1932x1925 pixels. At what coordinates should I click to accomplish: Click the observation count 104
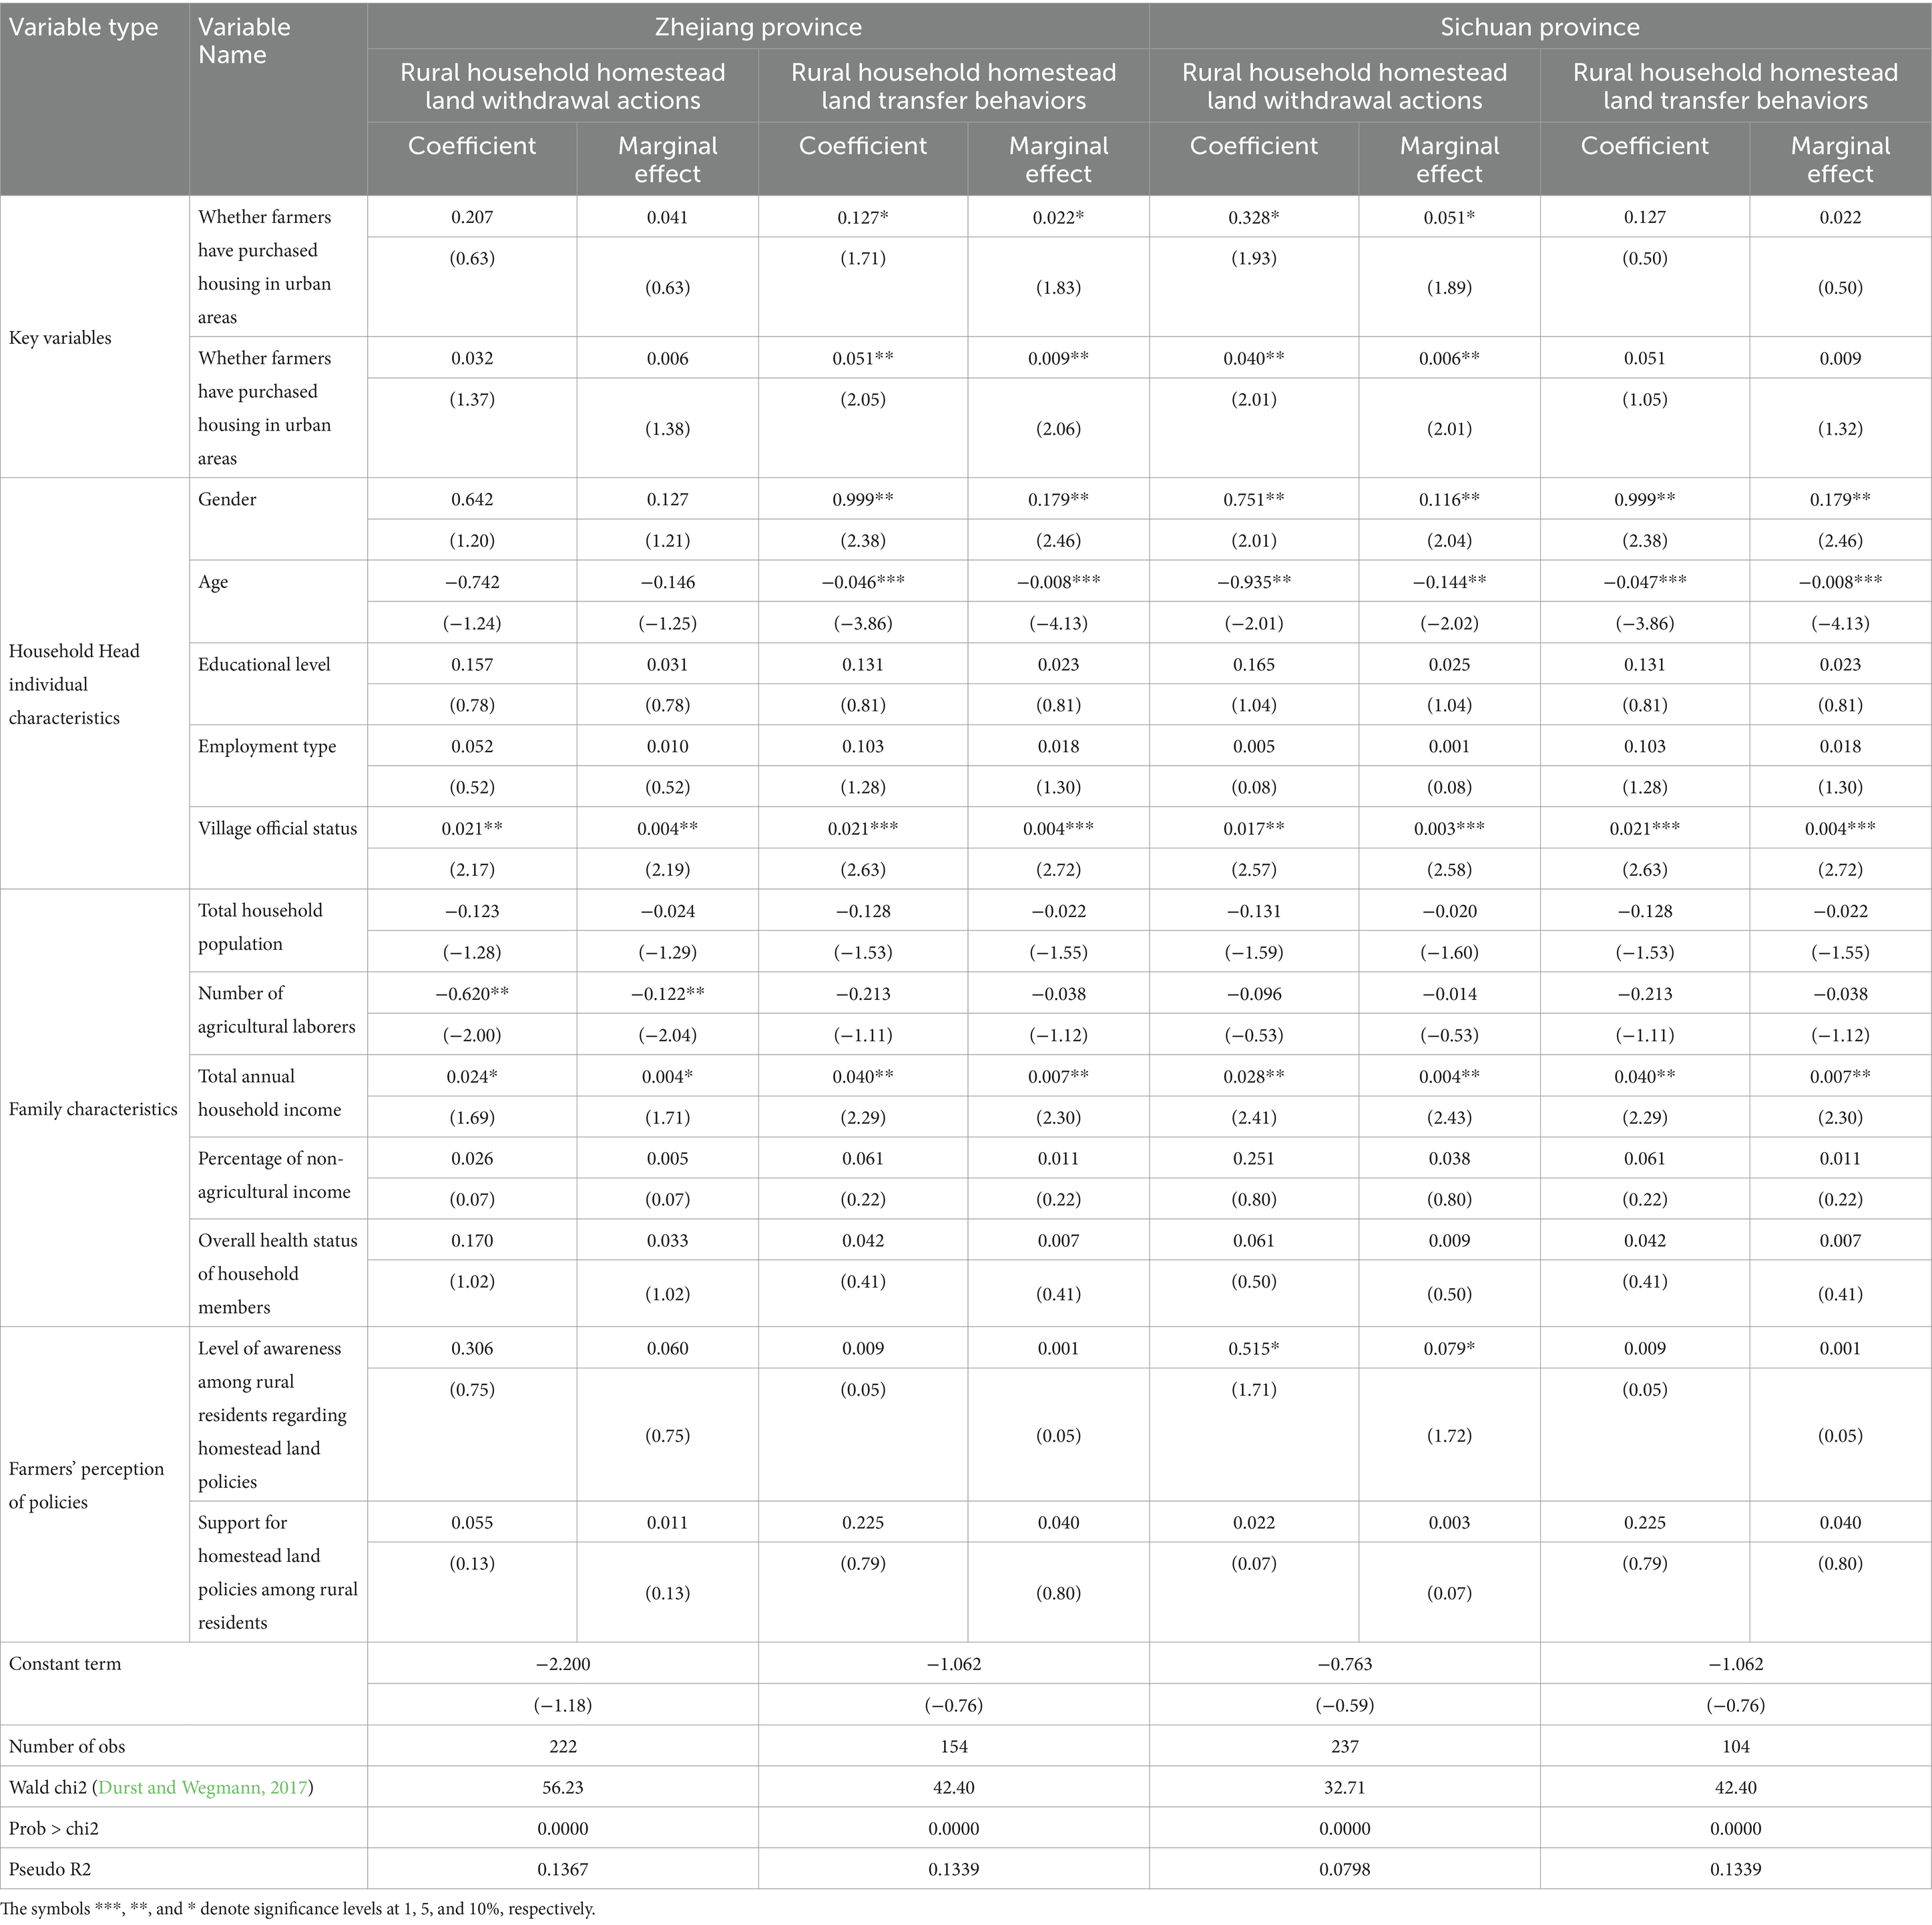coord(1736,1746)
